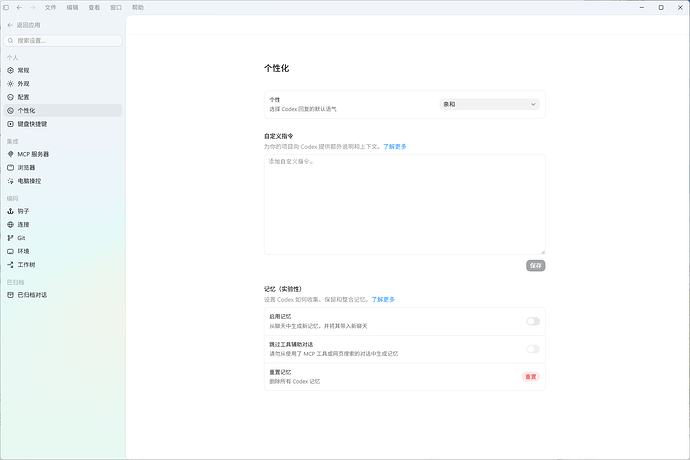Select the 个性化 sidebar icon
690x460 pixels.
11,110
